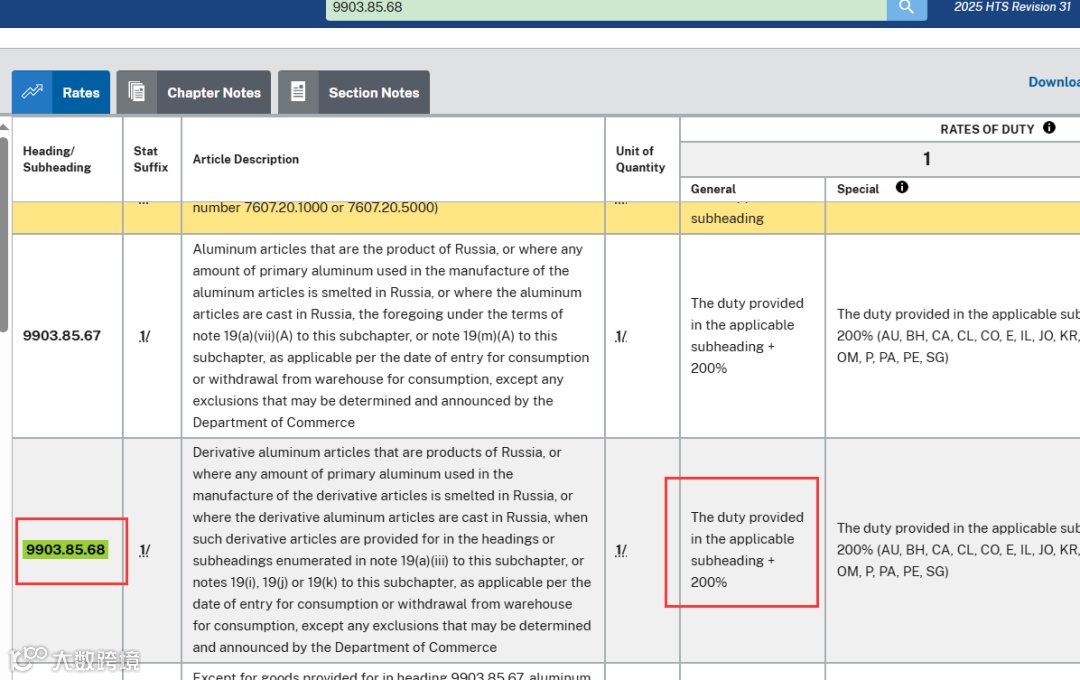Click the 2025 HTS Revision 31 label
This screenshot has width=1080, height=680.
coord(1012,7)
